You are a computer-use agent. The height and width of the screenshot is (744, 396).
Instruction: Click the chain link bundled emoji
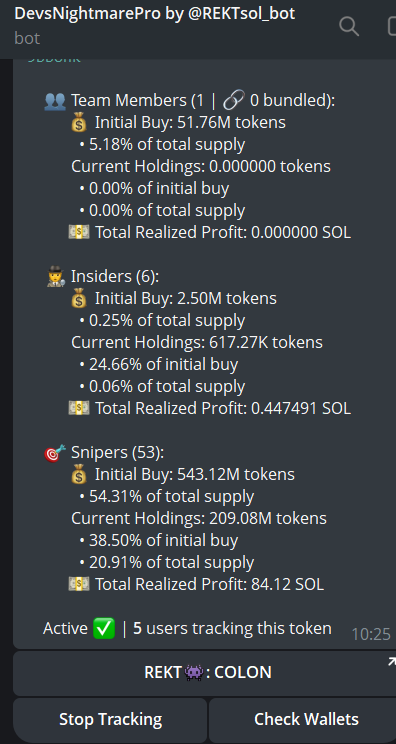pos(234,100)
